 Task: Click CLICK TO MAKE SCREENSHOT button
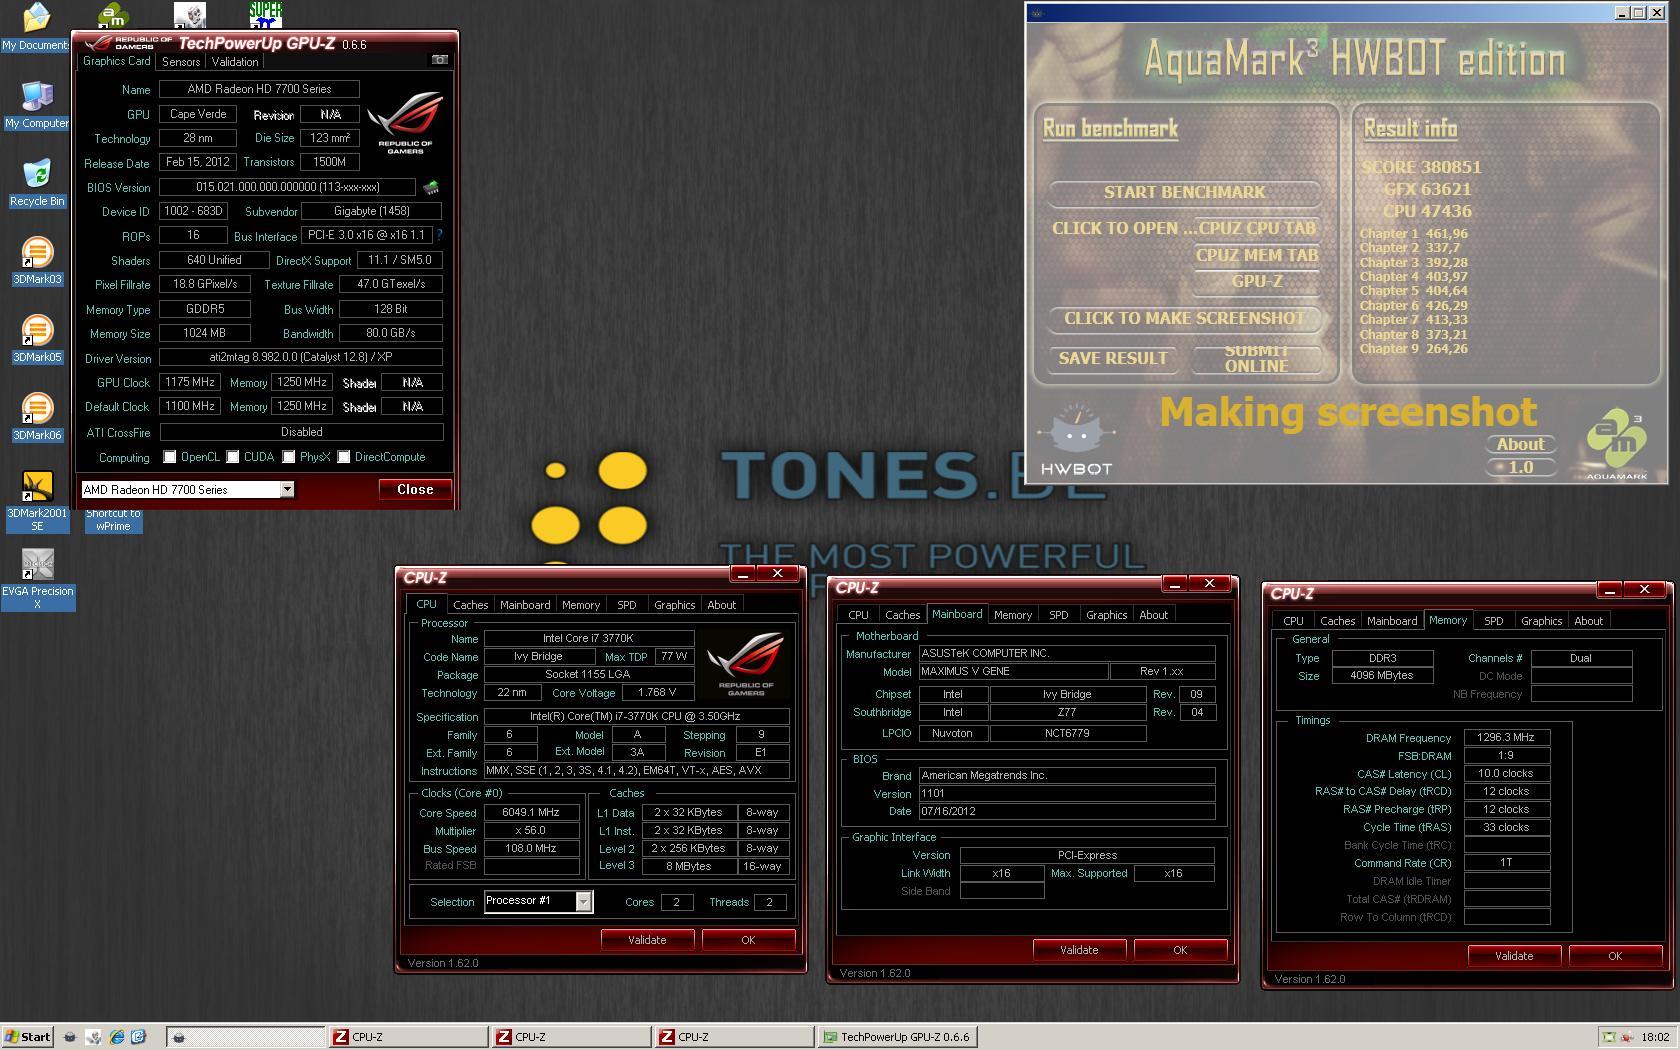click(x=1184, y=318)
